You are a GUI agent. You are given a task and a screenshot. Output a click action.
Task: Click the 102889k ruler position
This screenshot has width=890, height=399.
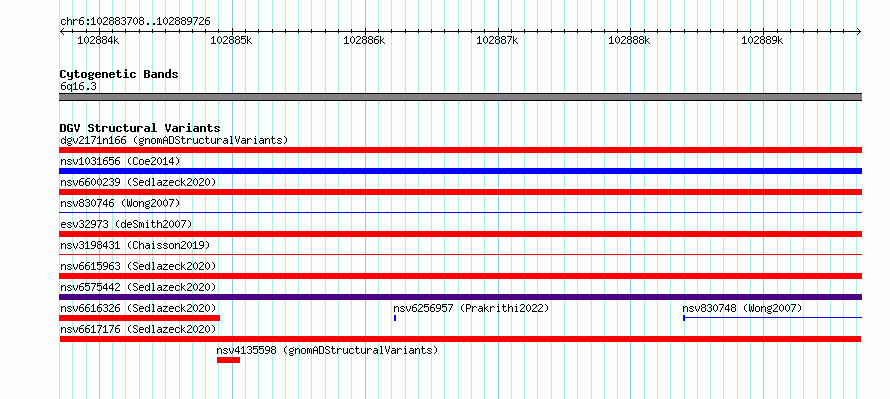pyautogui.click(x=762, y=40)
